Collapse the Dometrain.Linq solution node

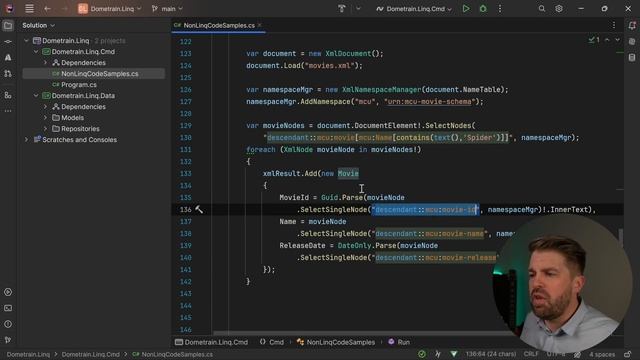(27, 41)
